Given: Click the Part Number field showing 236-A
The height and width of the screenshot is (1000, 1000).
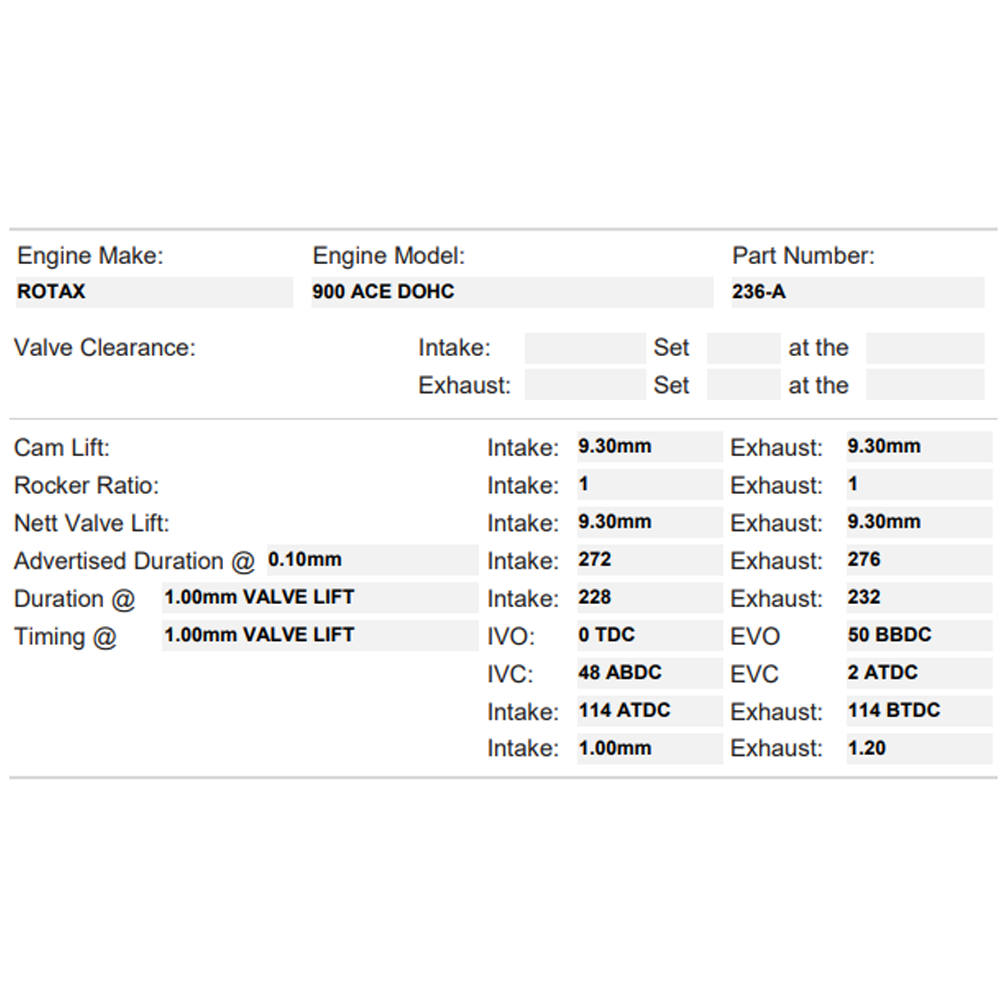Looking at the screenshot, I should point(857,292).
